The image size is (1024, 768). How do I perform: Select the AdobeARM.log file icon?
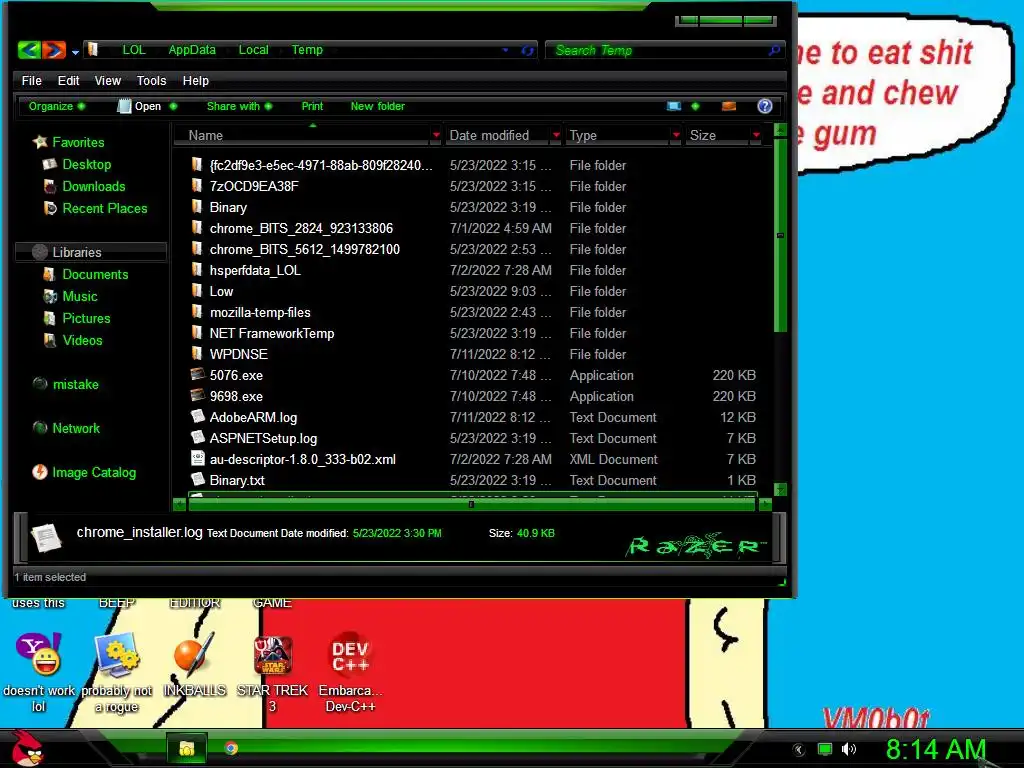tap(197, 417)
